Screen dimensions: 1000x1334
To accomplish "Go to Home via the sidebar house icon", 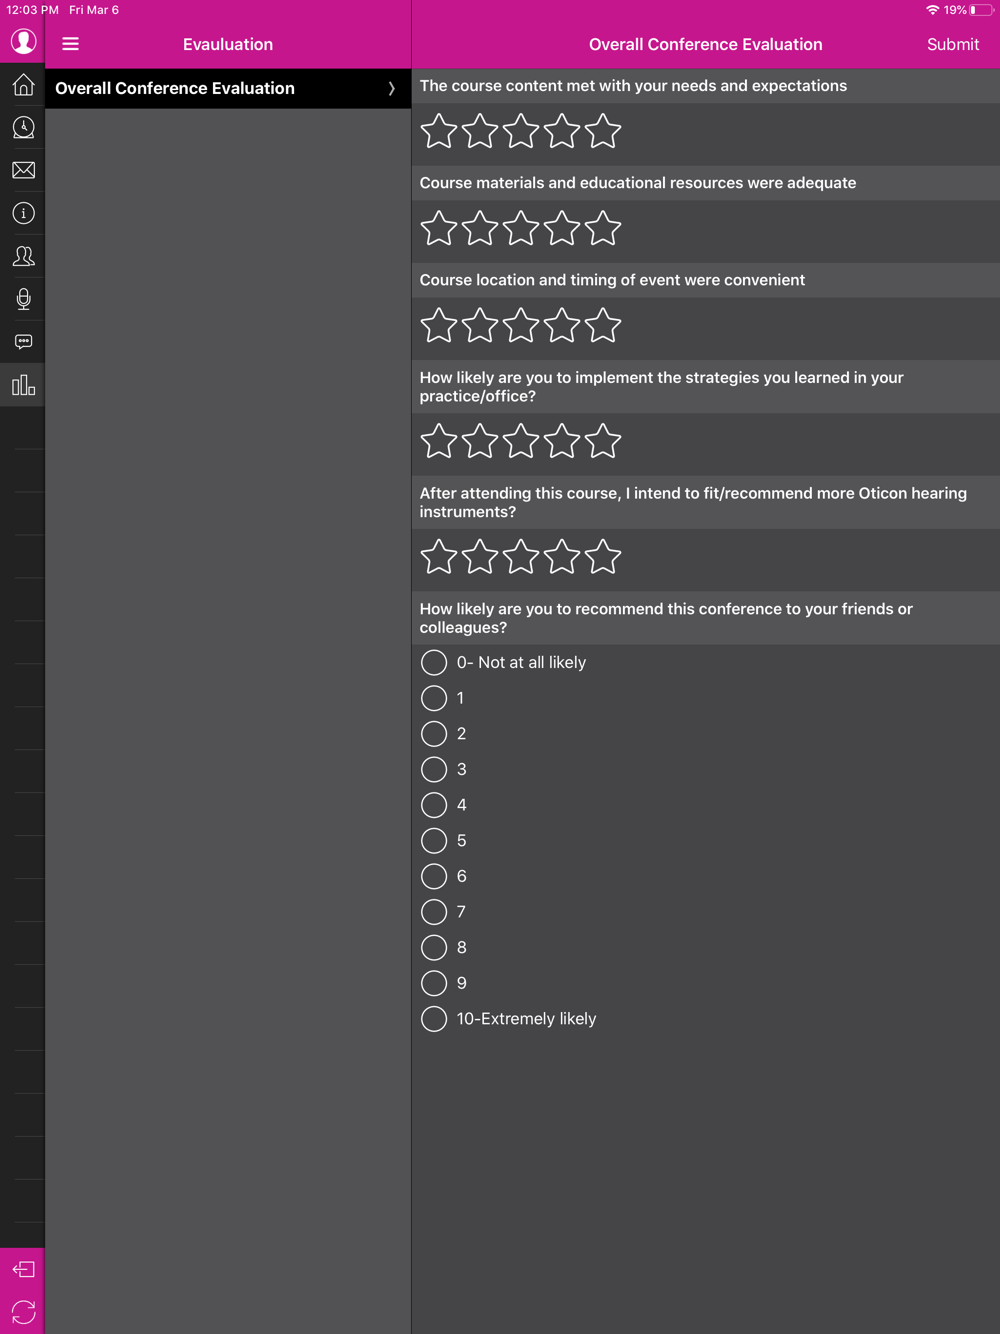I will (23, 85).
